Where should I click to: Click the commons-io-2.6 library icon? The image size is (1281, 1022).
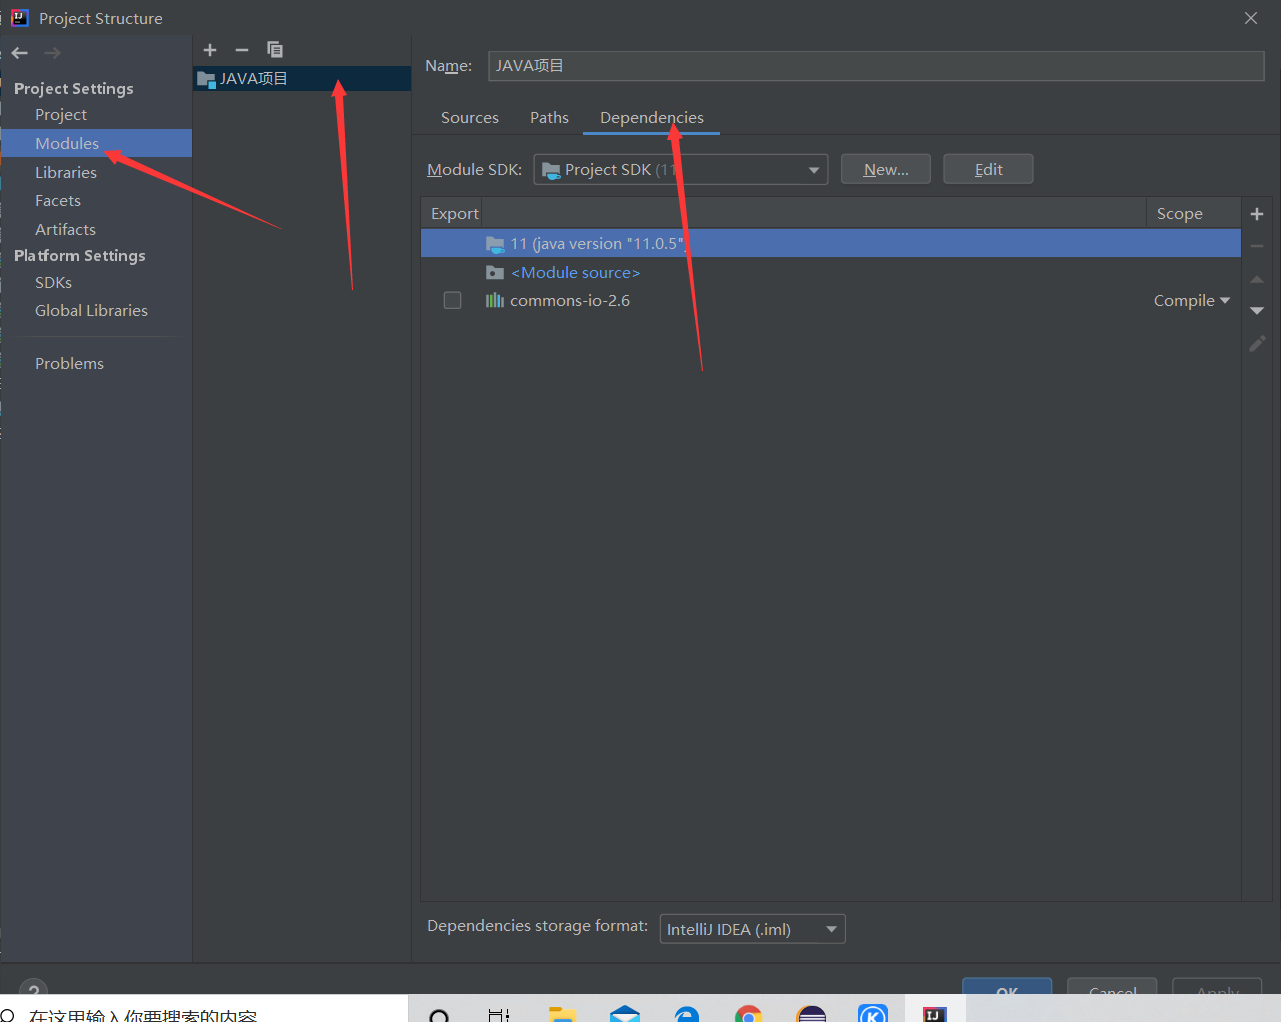coord(495,300)
